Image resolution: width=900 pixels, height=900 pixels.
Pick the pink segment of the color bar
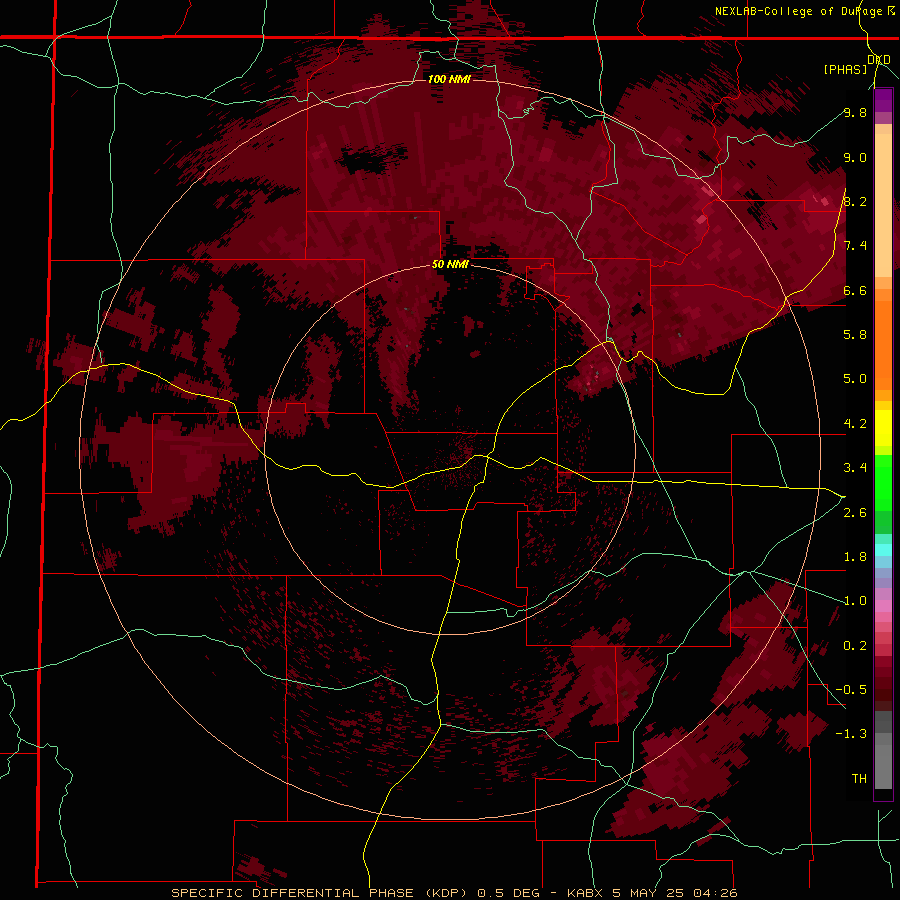click(883, 606)
